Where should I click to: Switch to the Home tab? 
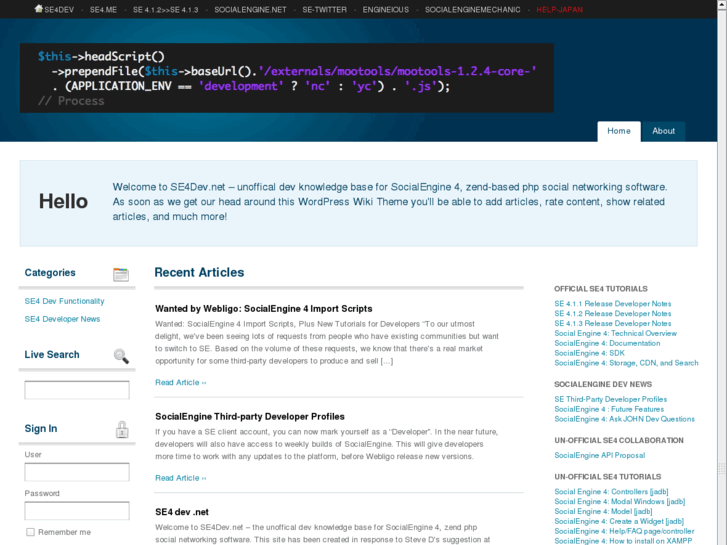[619, 131]
